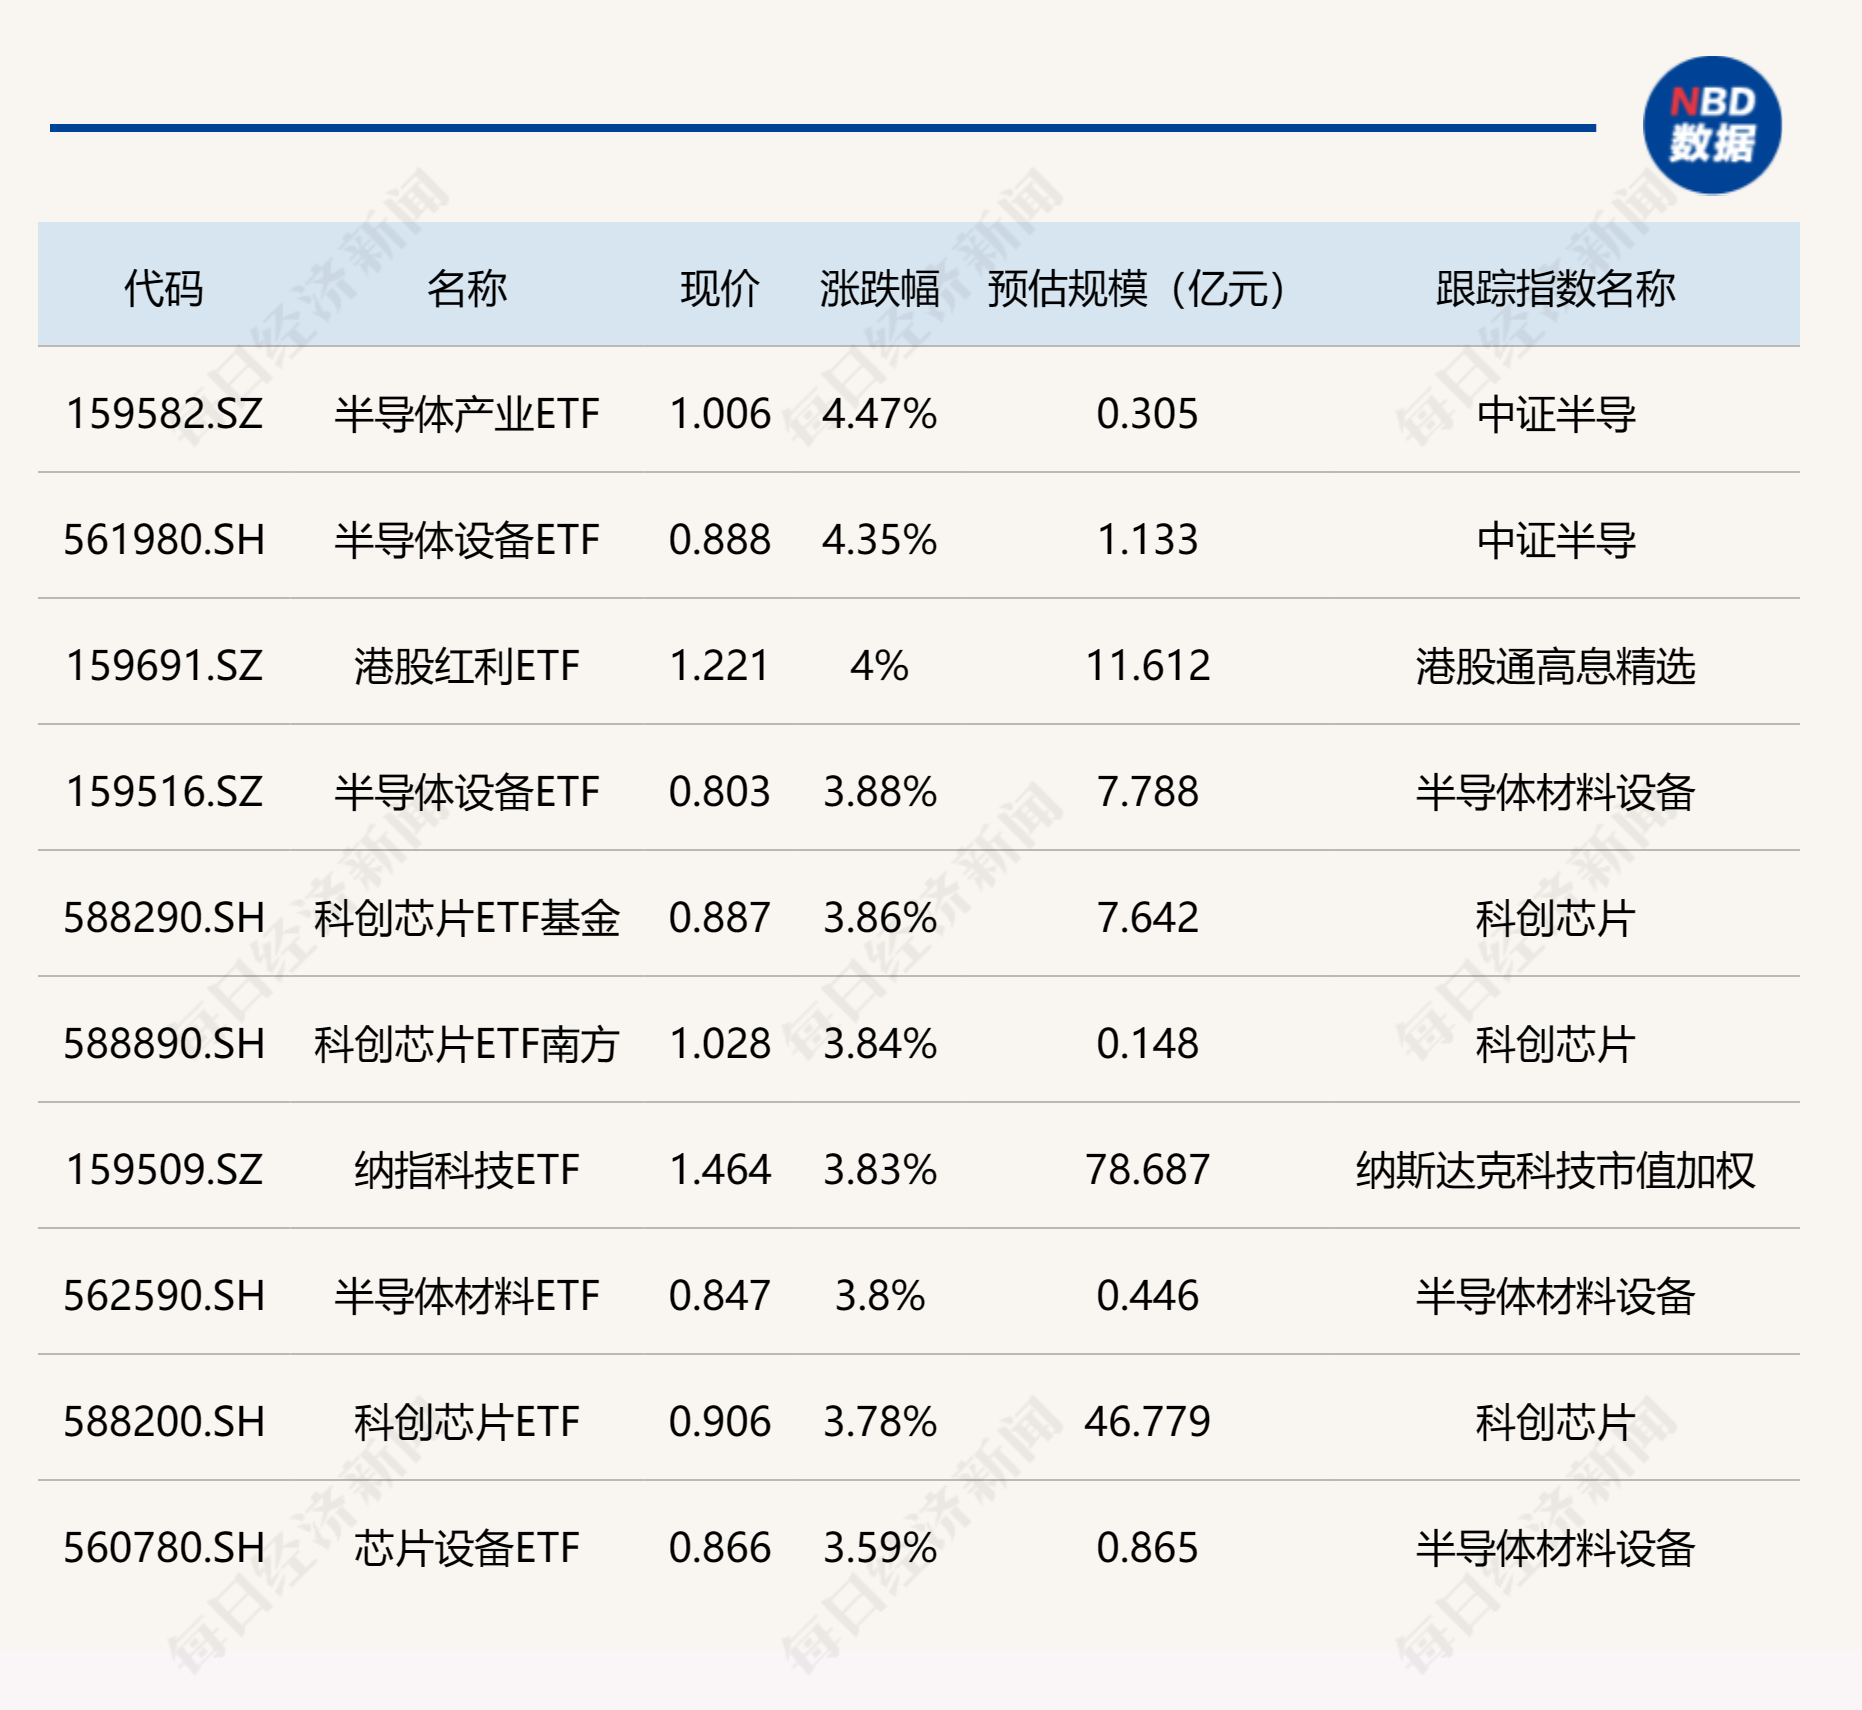Viewport: 1862px width, 1710px height.
Task: Click the 跟踪指数名称 column header
Action: [x=1555, y=289]
